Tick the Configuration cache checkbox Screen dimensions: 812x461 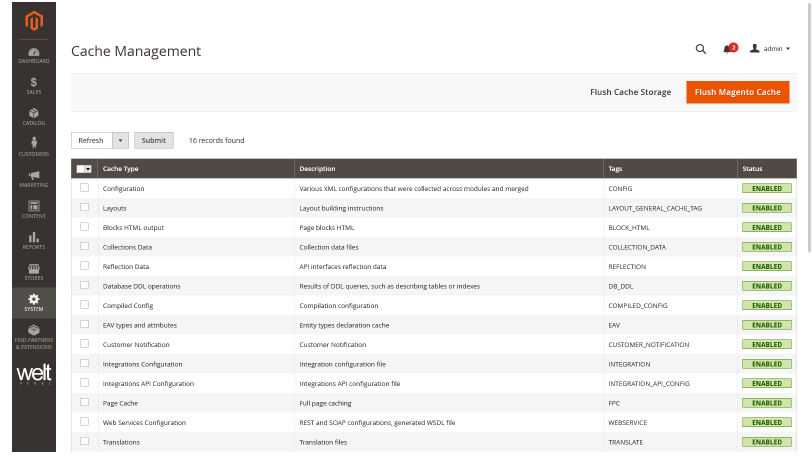click(84, 188)
